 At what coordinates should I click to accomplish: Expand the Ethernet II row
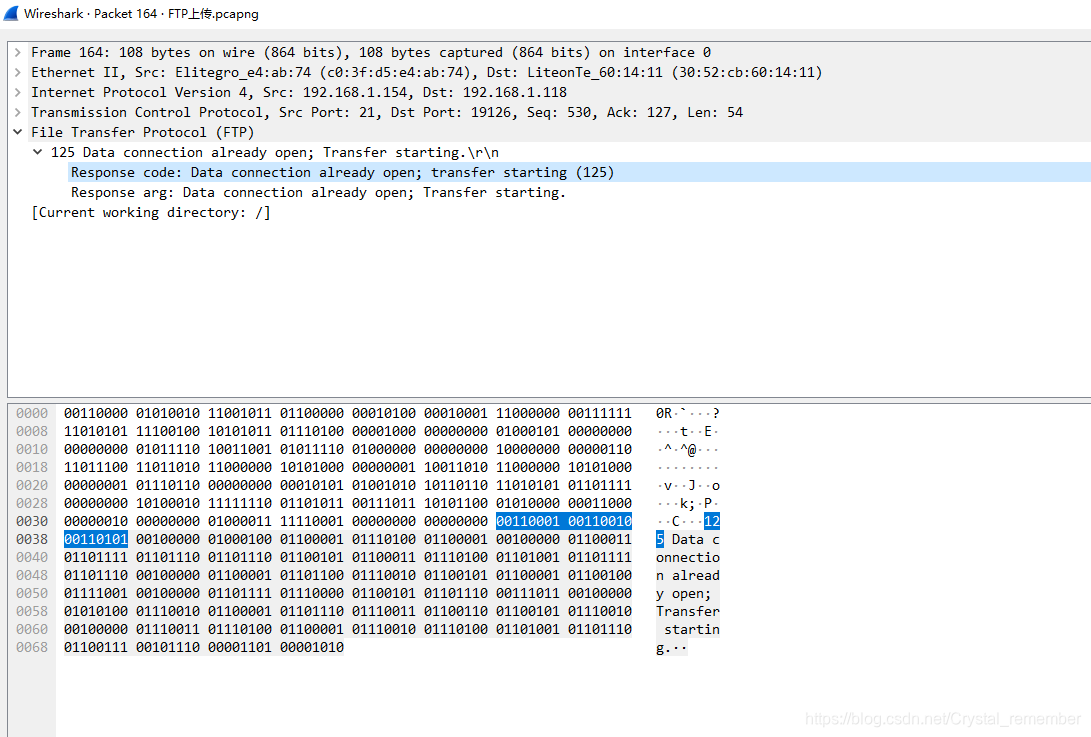coord(18,72)
